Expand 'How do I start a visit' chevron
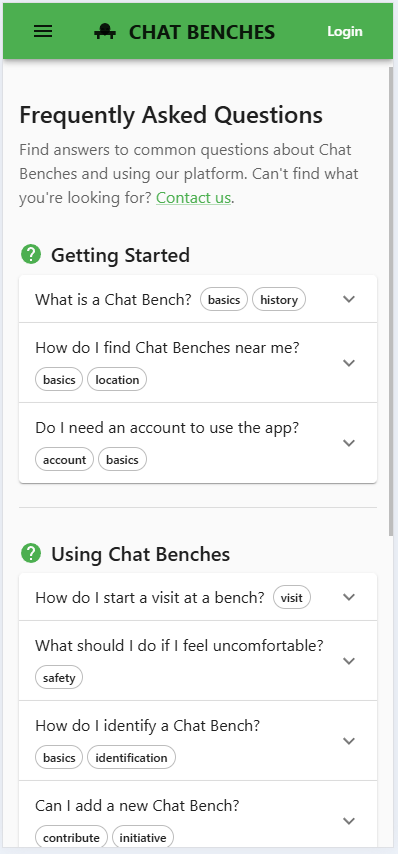The height and width of the screenshot is (854, 398). 349,597
